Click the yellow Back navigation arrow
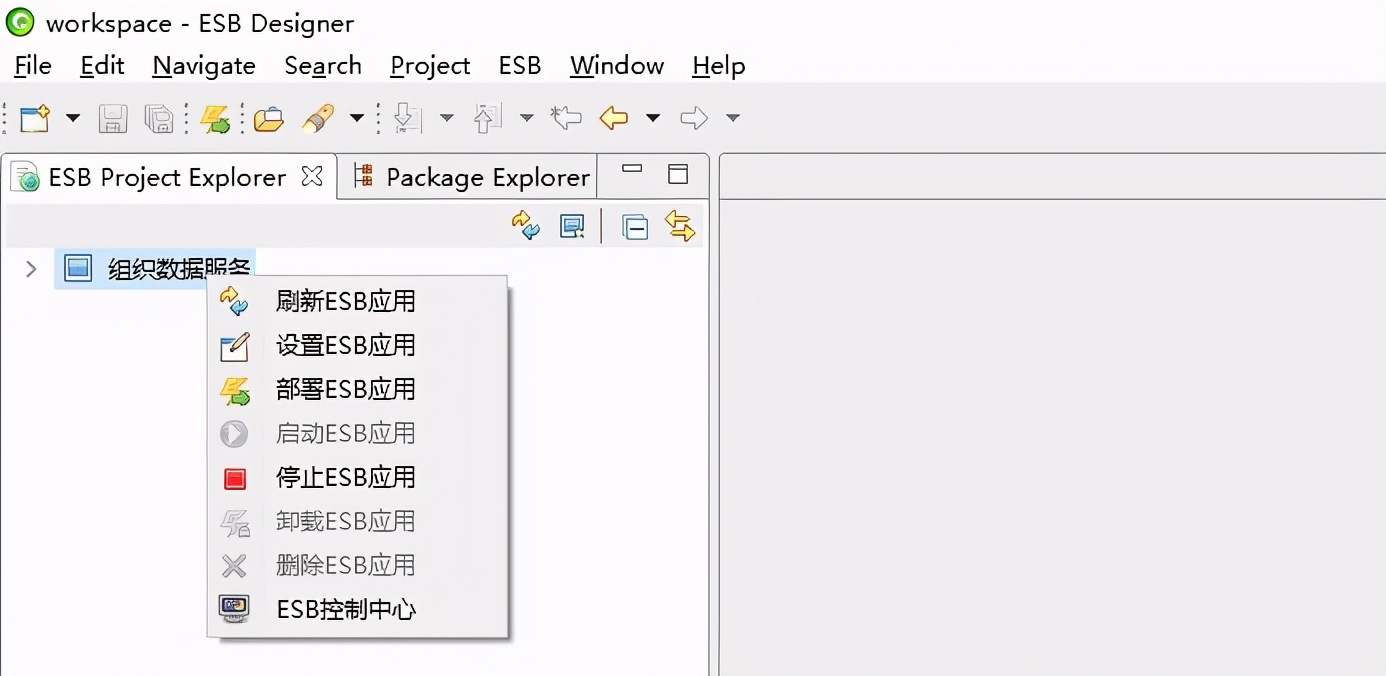The image size is (1386, 676). (614, 118)
